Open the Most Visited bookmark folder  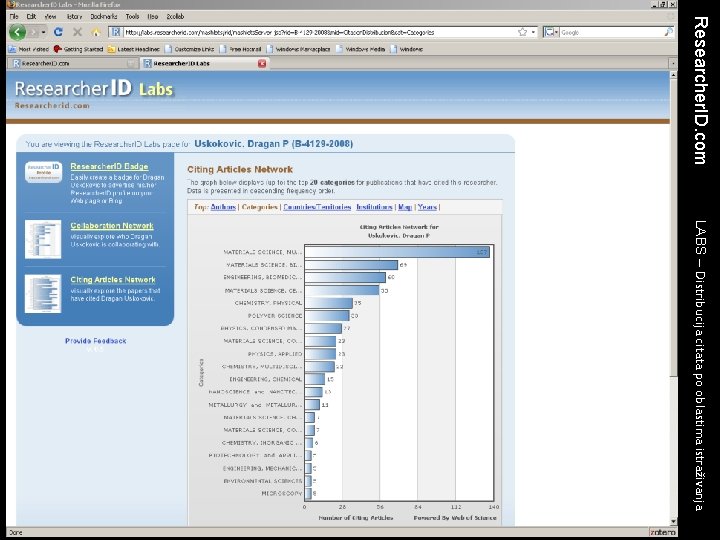(x=29, y=49)
